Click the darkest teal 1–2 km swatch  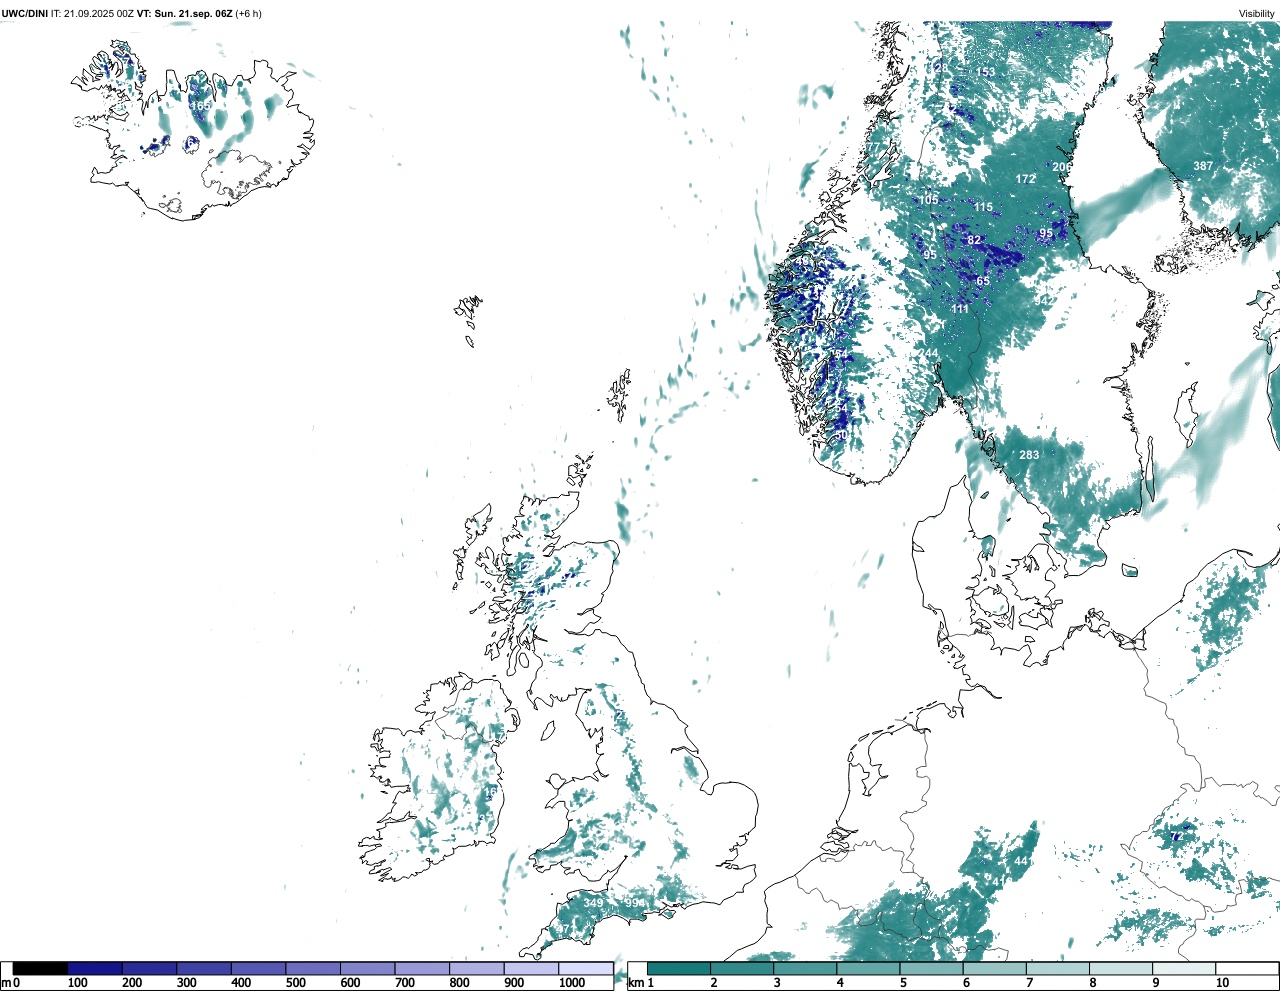679,968
